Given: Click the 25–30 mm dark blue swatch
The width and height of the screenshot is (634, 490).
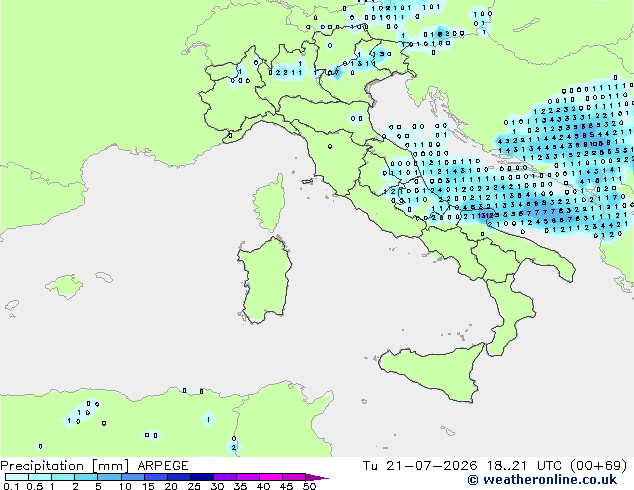Looking at the screenshot, I should click(202, 477).
